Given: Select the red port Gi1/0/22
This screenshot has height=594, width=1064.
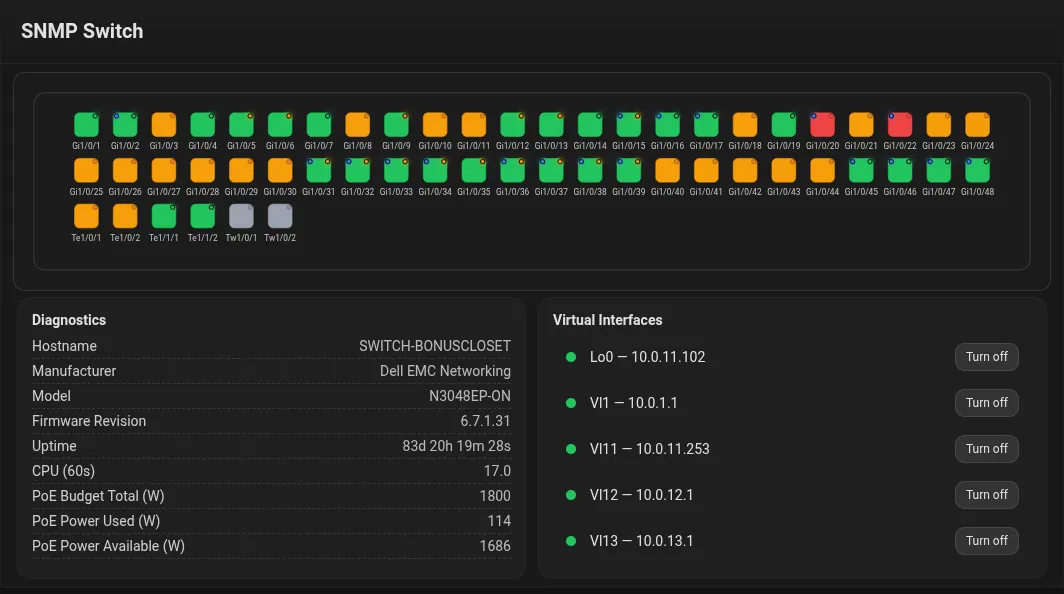Looking at the screenshot, I should [x=900, y=125].
